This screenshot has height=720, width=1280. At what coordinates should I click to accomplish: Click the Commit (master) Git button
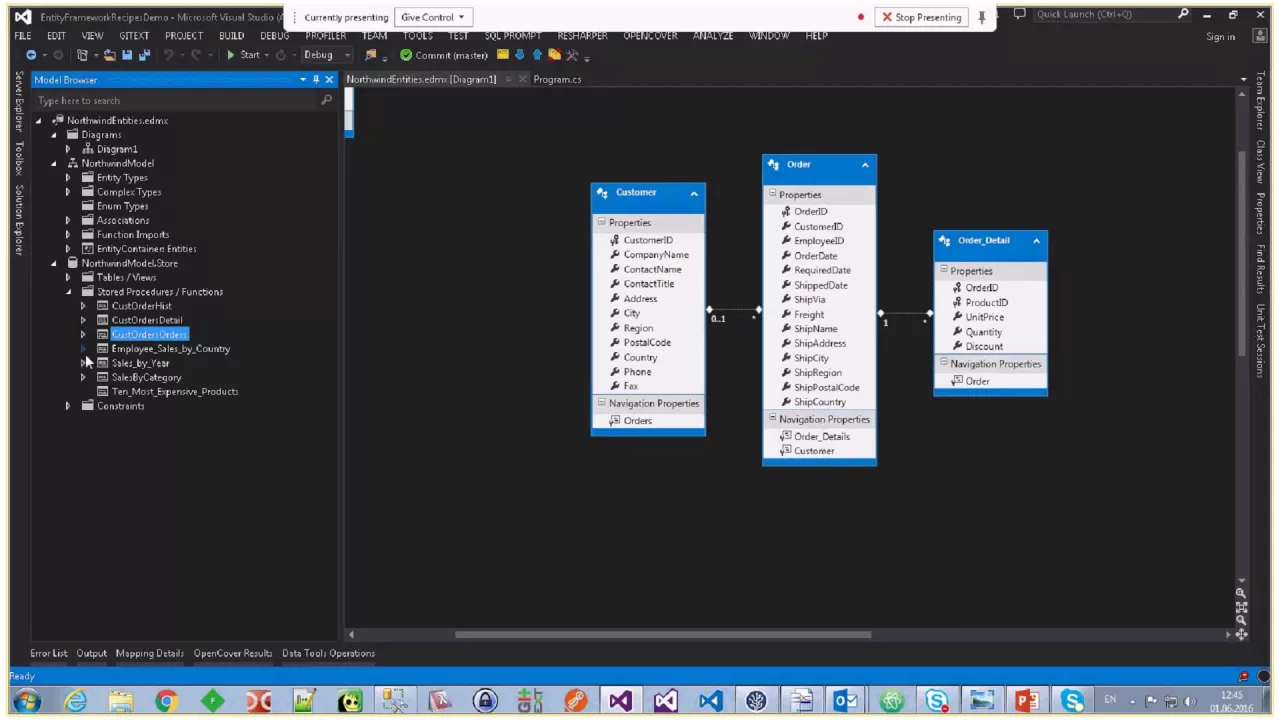[x=444, y=55]
